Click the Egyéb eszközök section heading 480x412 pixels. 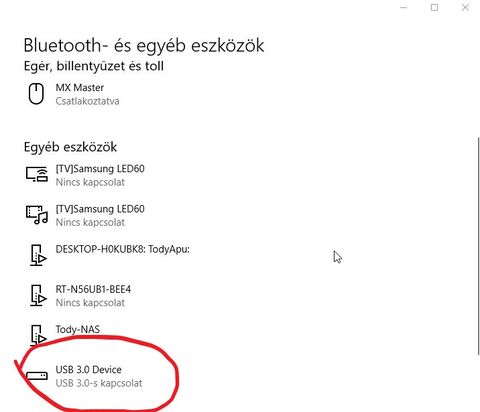(70, 147)
